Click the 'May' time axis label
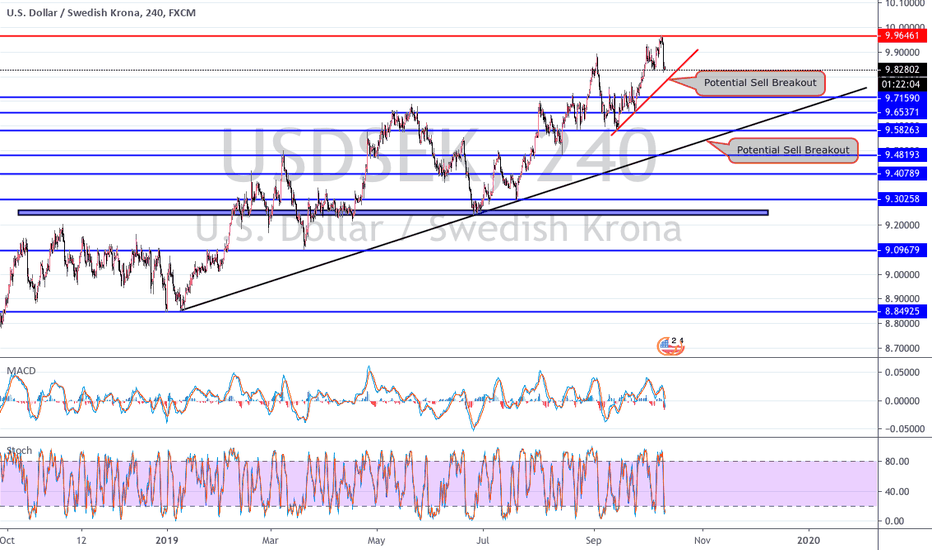 coord(376,540)
